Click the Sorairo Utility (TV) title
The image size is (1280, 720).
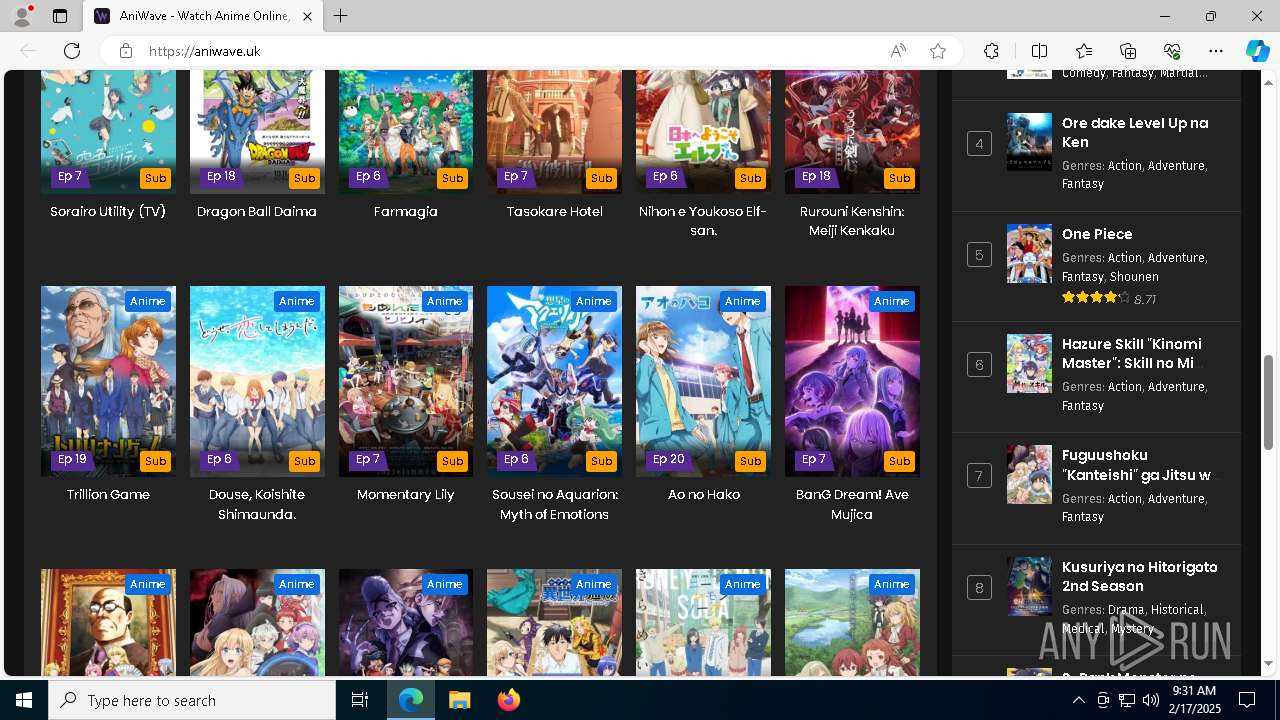click(108, 212)
